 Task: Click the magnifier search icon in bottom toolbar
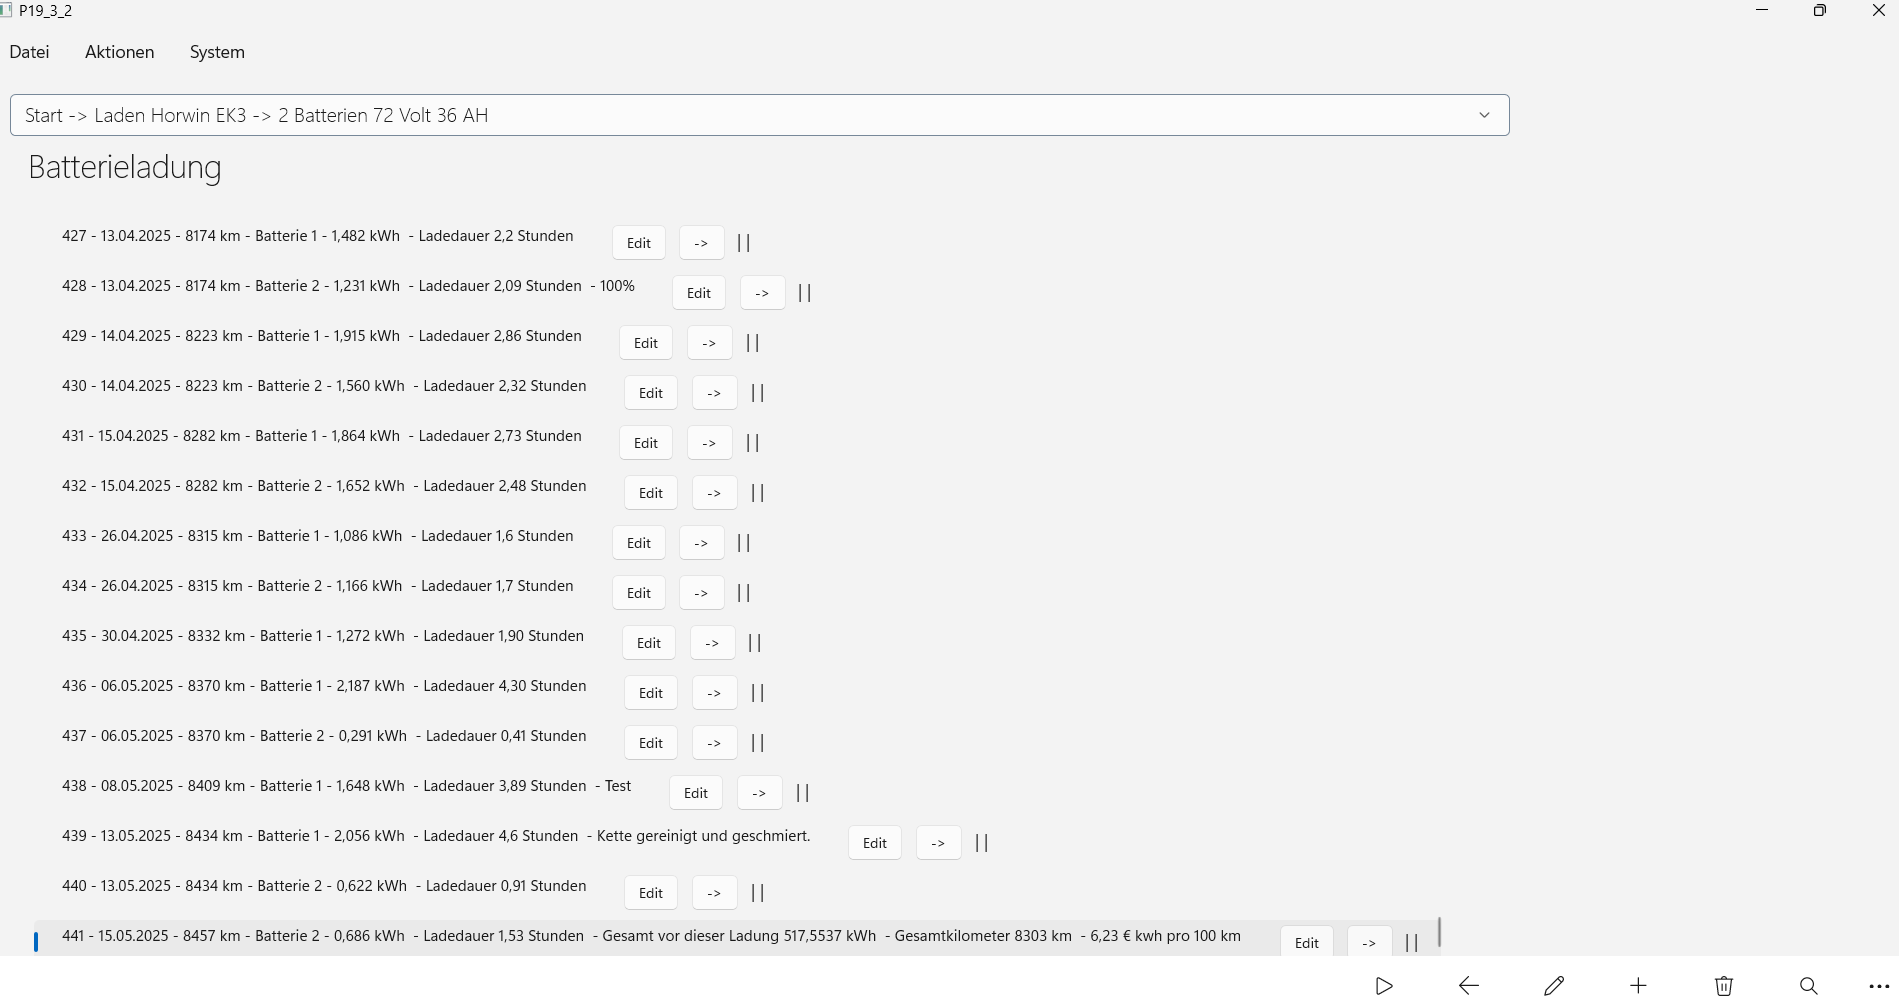tap(1809, 986)
